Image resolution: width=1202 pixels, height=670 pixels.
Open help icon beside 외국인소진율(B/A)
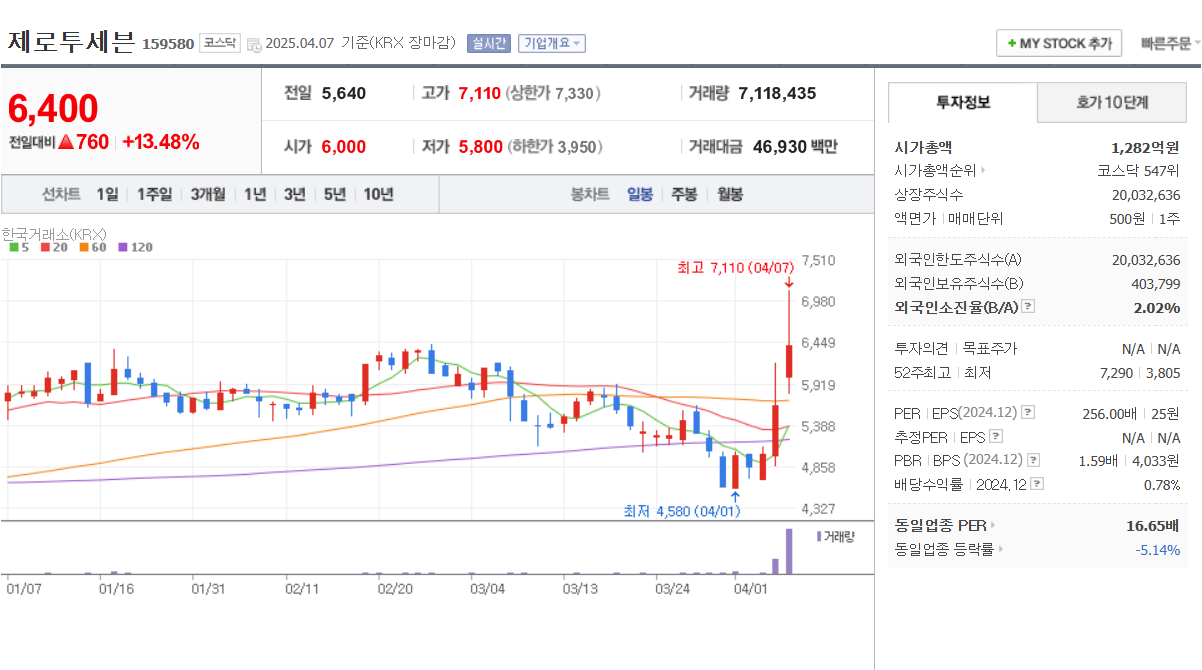[1028, 307]
